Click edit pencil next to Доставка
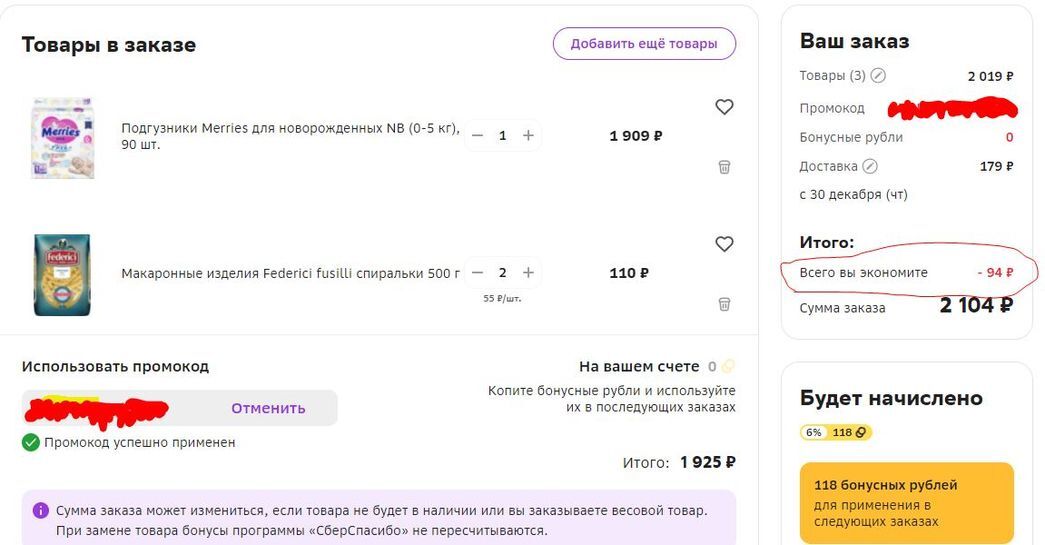The height and width of the screenshot is (545, 1045). 870,166
